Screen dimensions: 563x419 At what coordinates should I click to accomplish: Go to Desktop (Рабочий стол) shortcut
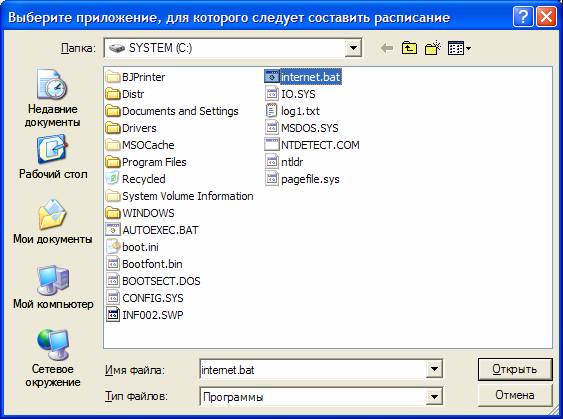53,157
